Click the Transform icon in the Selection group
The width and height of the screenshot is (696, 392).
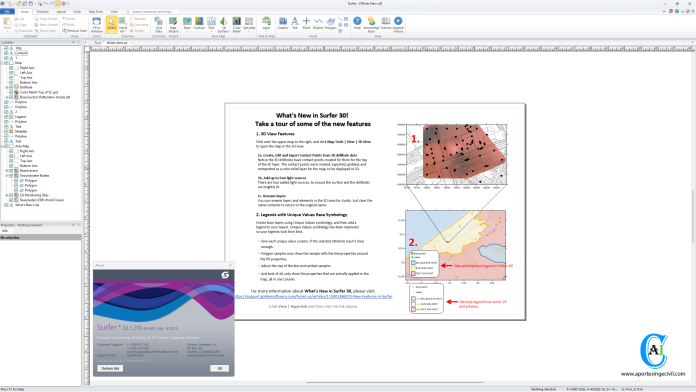point(132,25)
